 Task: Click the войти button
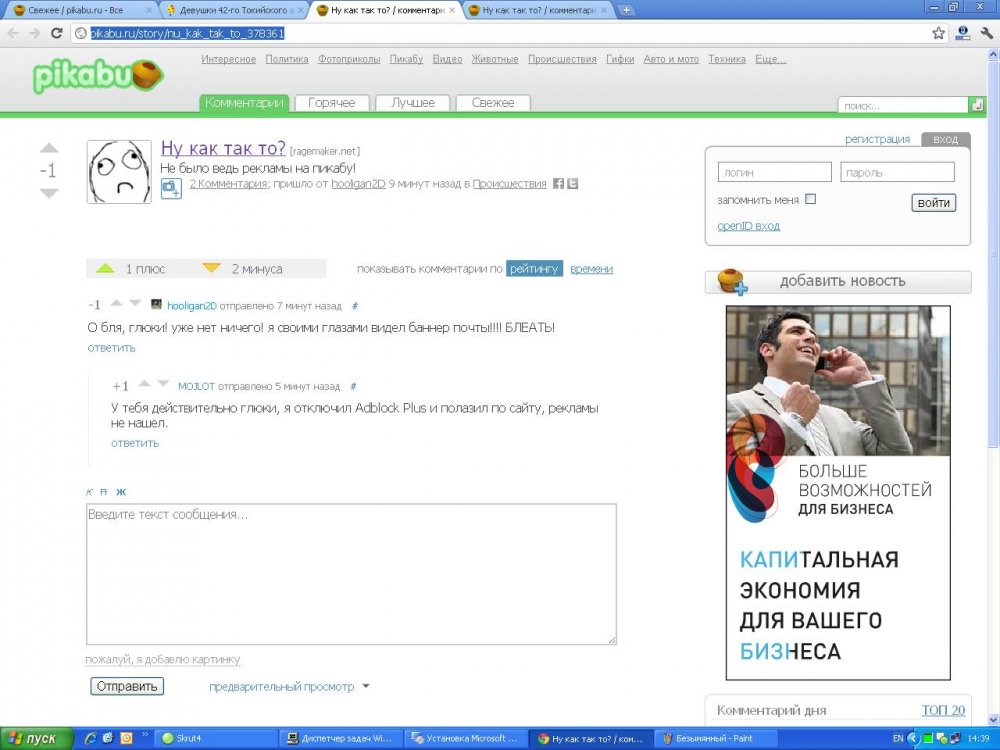934,203
